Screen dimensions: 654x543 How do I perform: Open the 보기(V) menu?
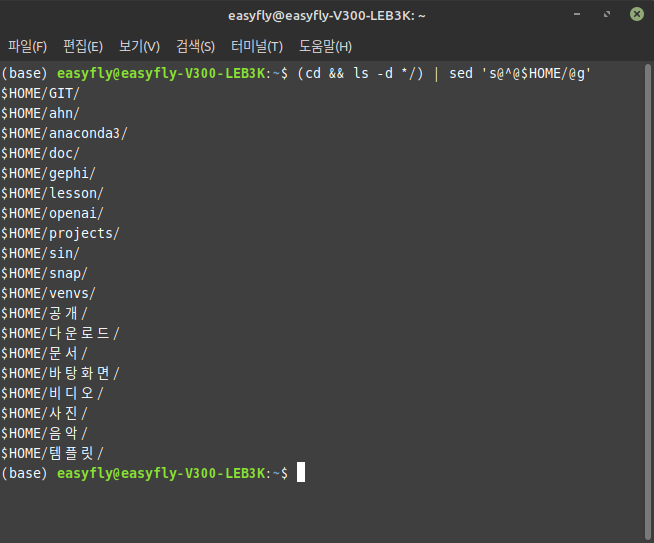point(139,46)
